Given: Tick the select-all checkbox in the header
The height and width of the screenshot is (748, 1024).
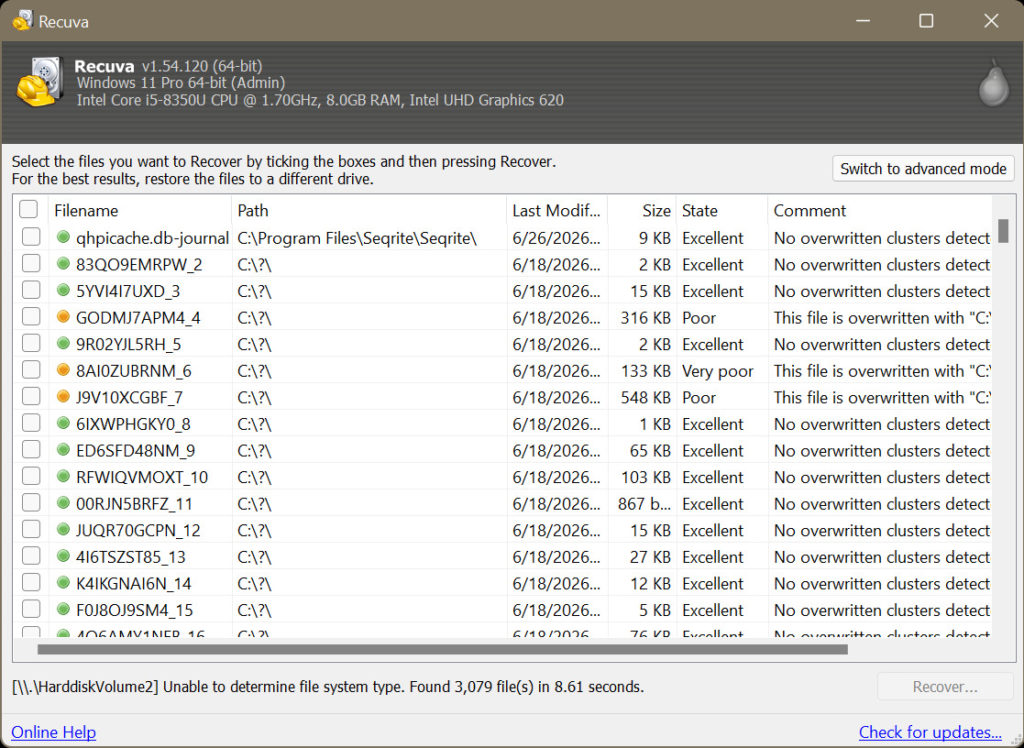Looking at the screenshot, I should coord(29,210).
